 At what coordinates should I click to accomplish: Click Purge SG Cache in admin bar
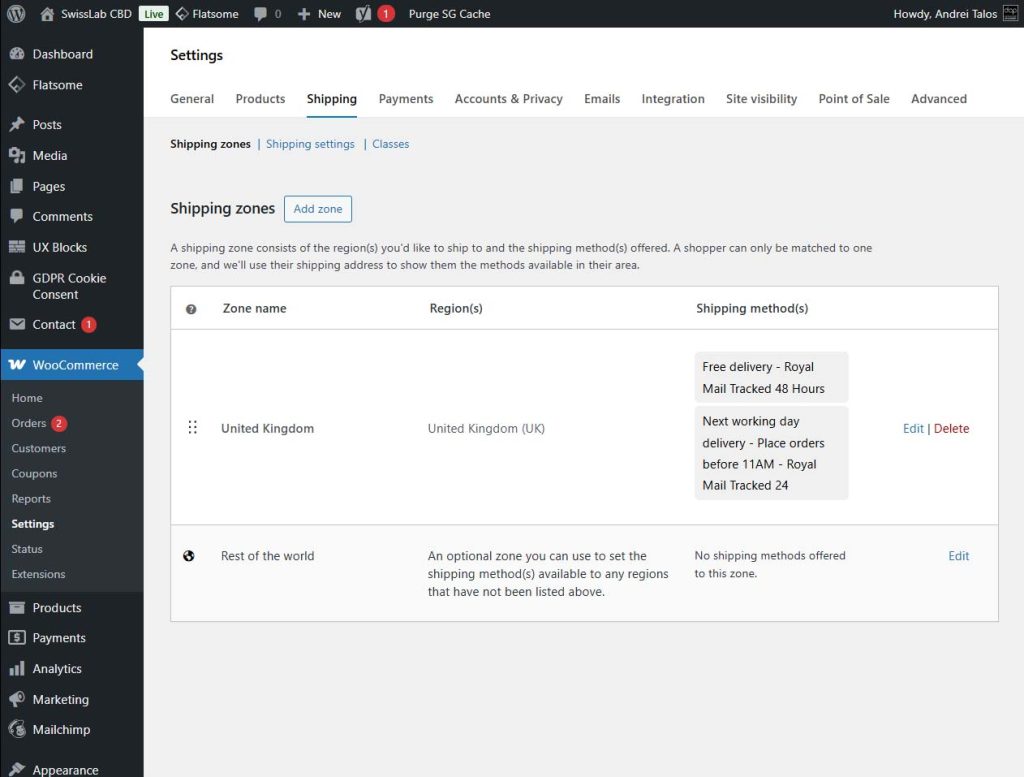click(x=449, y=13)
